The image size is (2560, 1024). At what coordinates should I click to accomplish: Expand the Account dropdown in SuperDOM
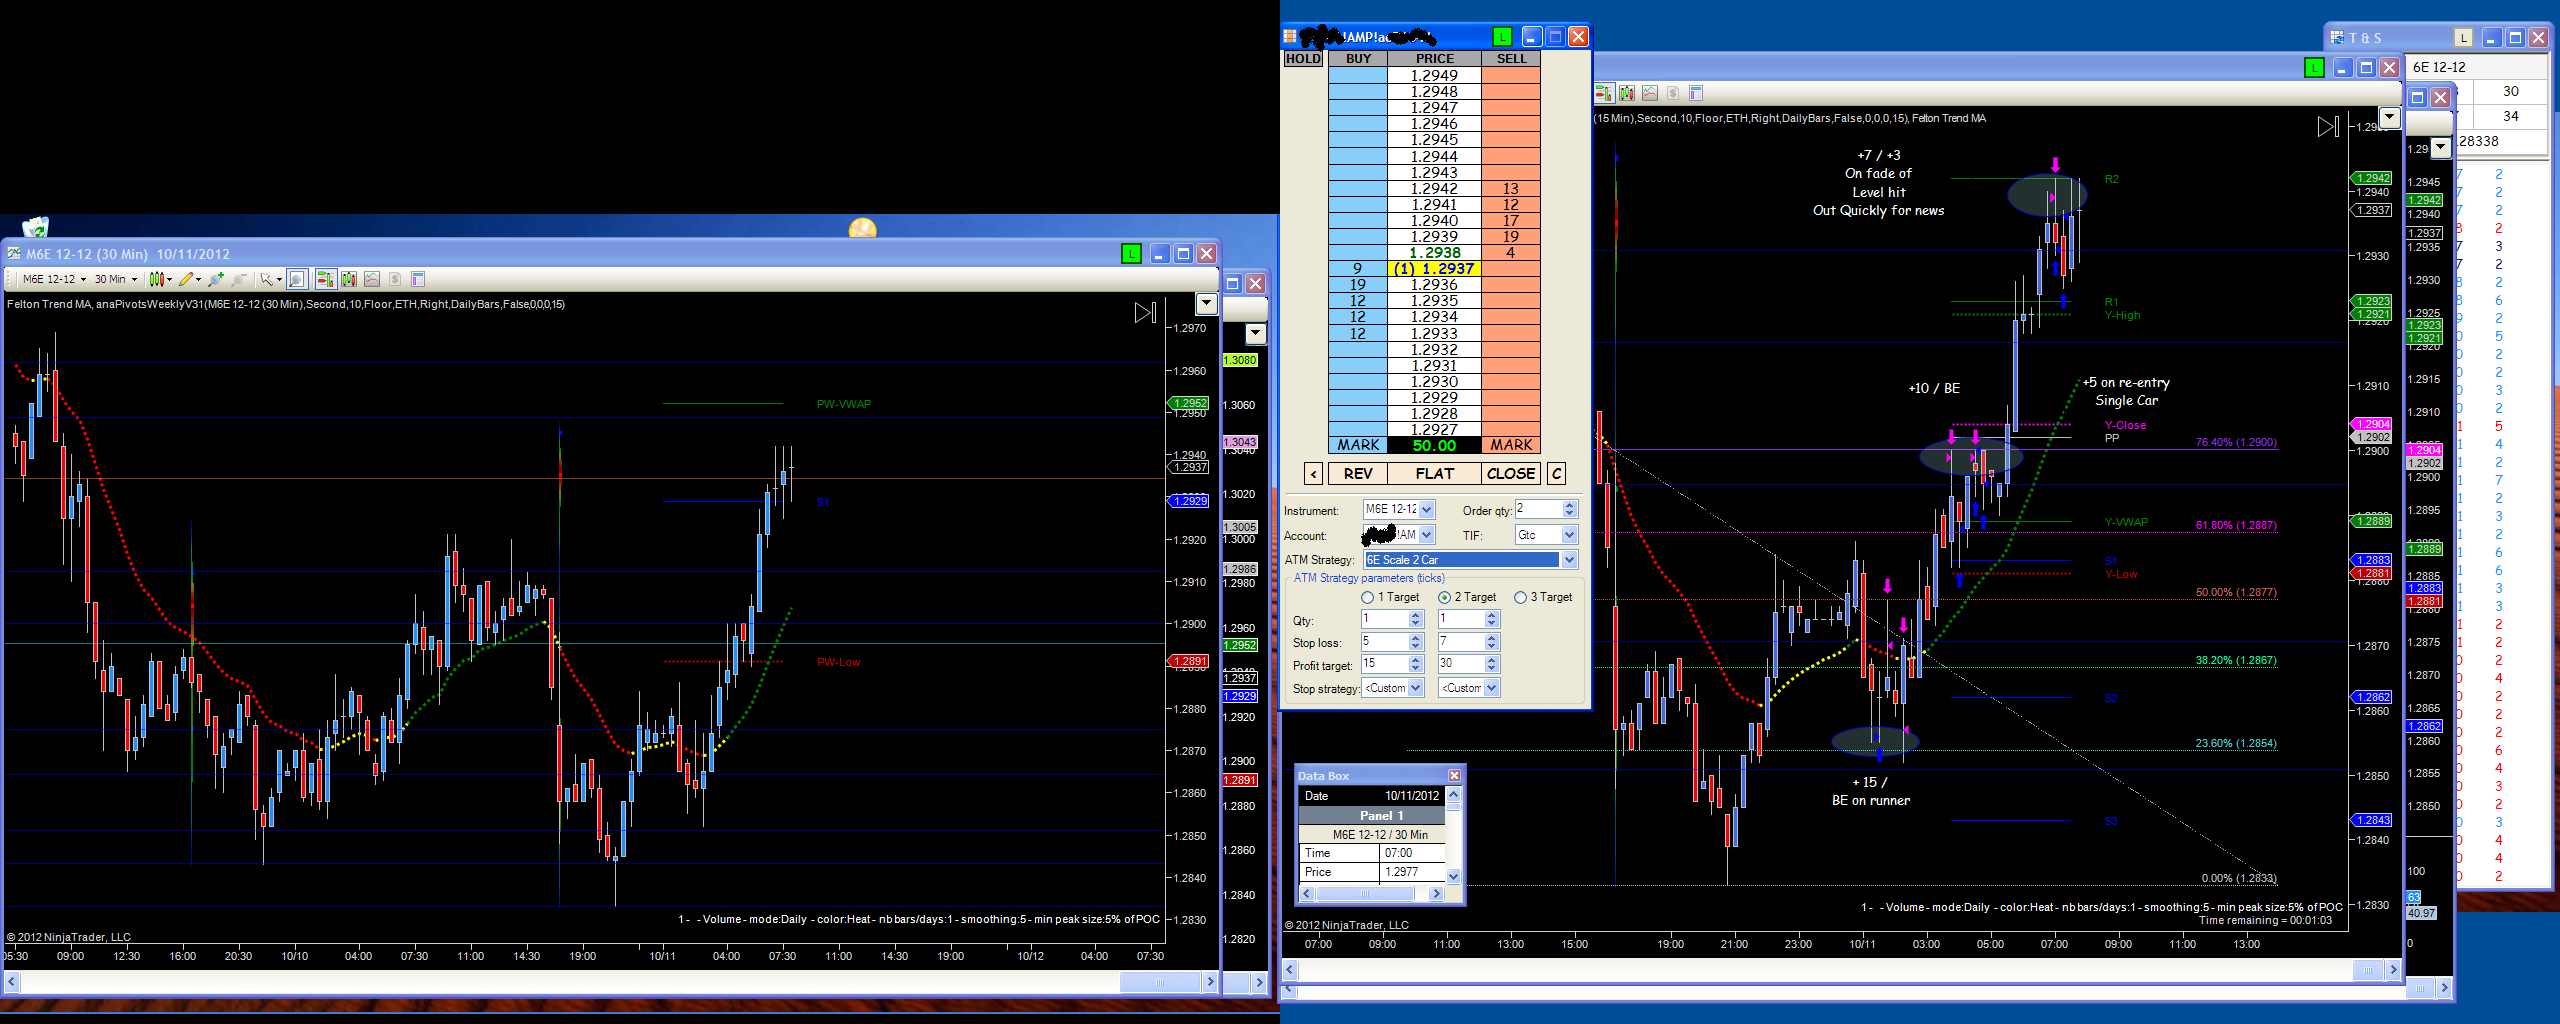pos(1427,535)
